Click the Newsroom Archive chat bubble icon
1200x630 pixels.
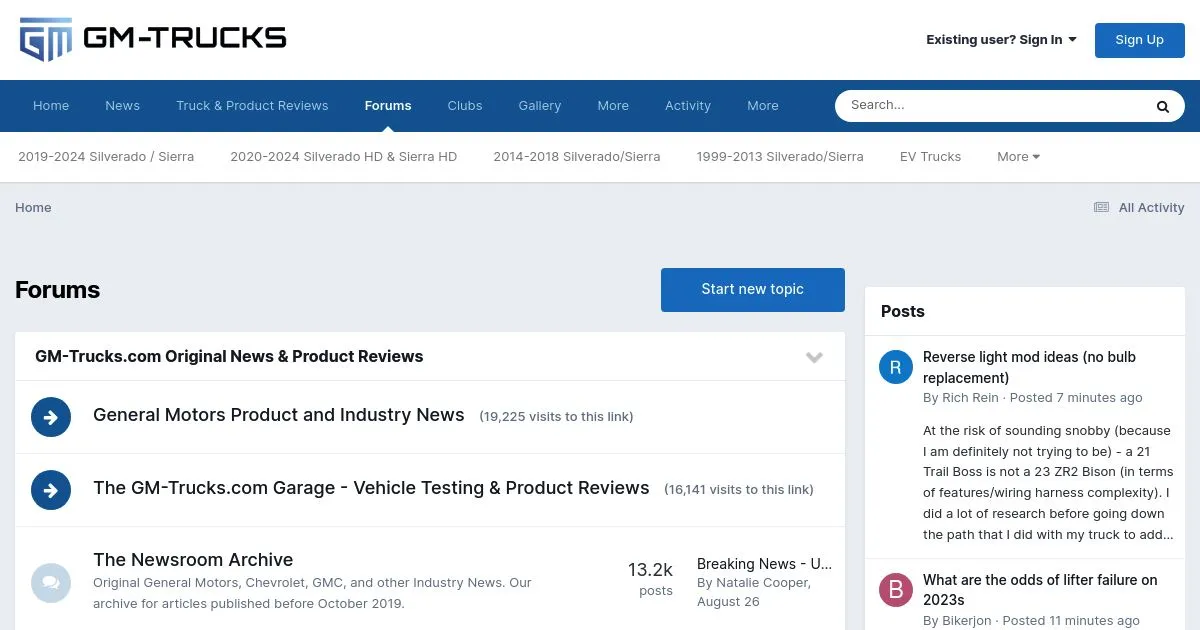click(51, 582)
